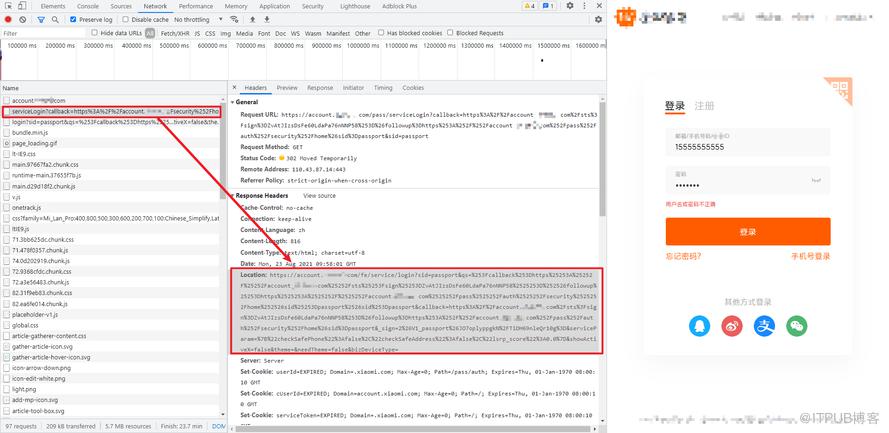The width and height of the screenshot is (889, 433).
Task: Select the inspect element picker tool
Action: 7,6
